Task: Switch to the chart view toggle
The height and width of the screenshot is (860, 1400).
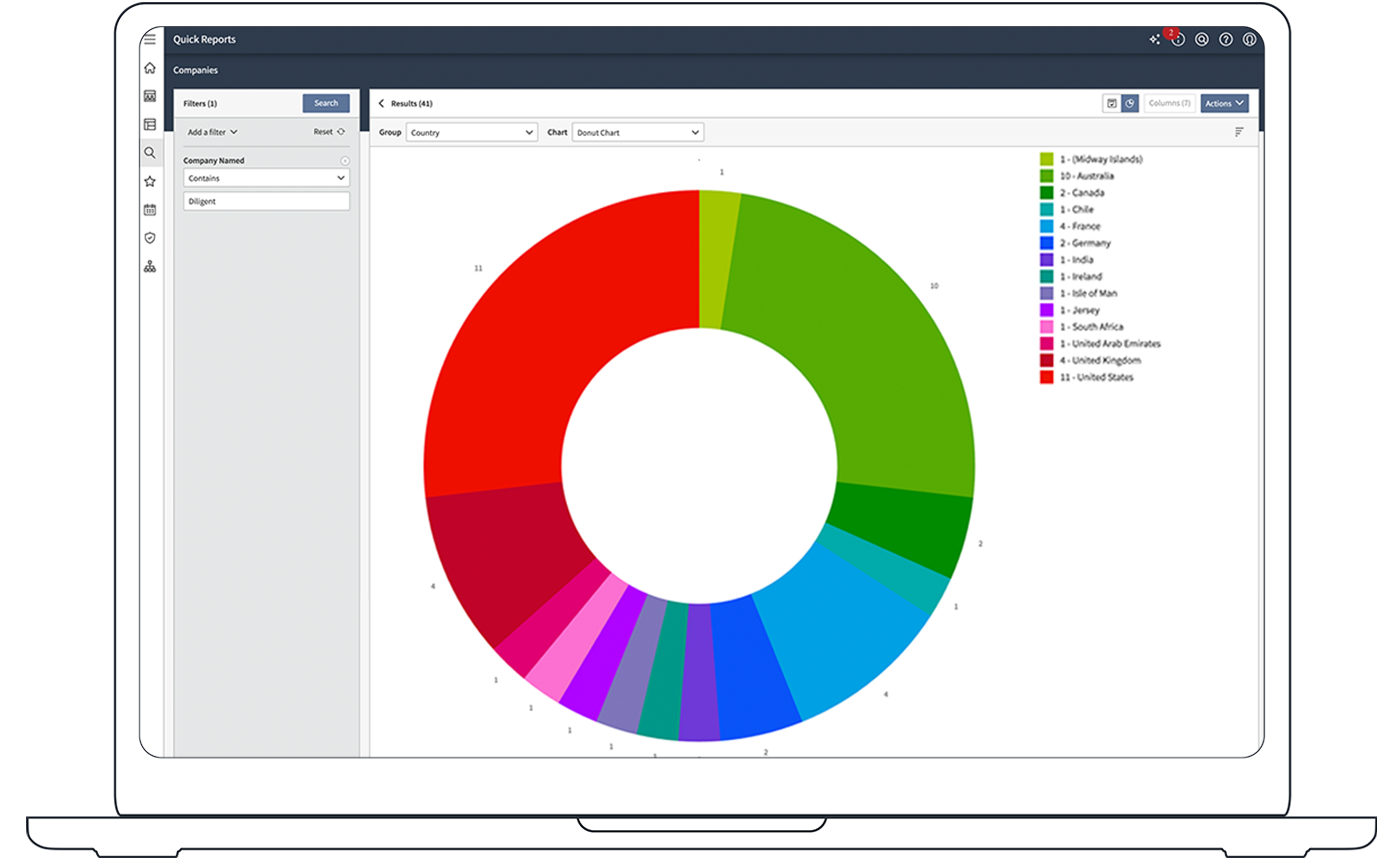Action: click(1130, 103)
